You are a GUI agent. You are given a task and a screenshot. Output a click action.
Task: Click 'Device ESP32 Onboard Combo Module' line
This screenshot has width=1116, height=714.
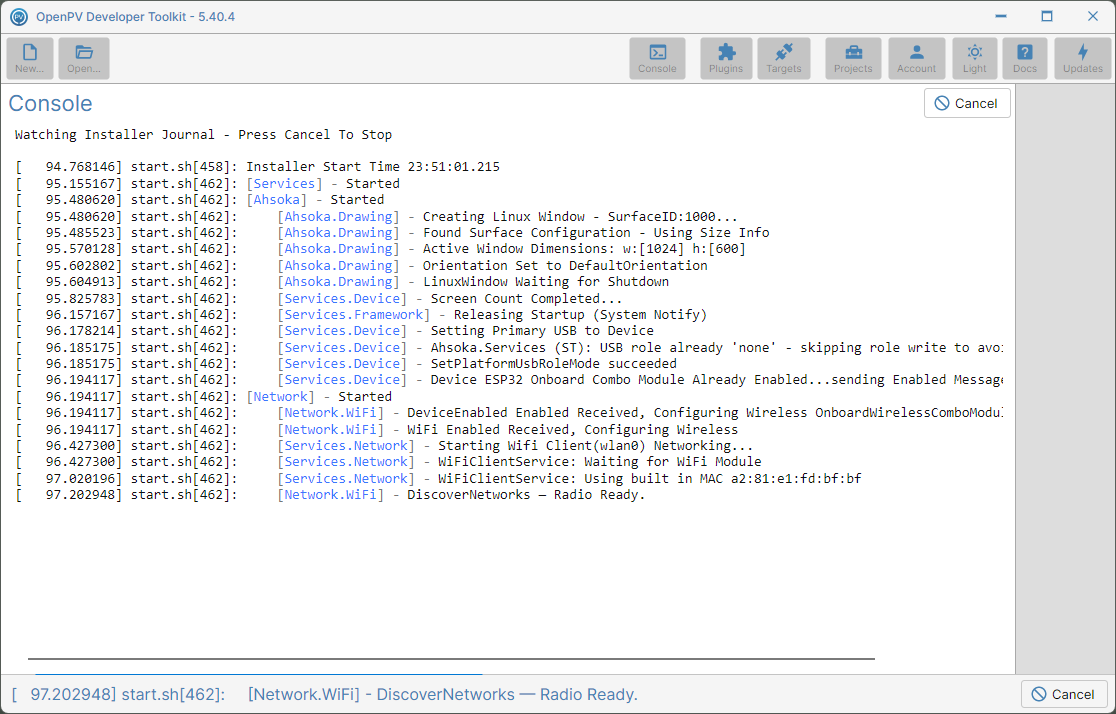[509, 379]
